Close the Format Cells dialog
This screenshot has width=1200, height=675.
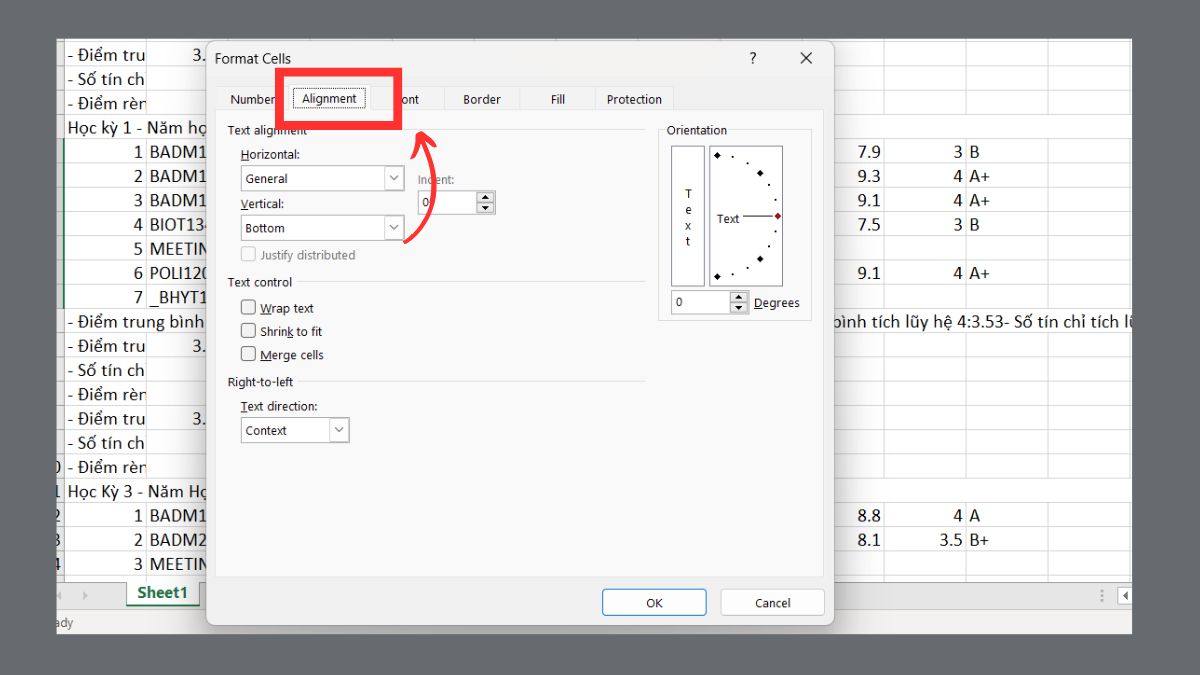[806, 58]
